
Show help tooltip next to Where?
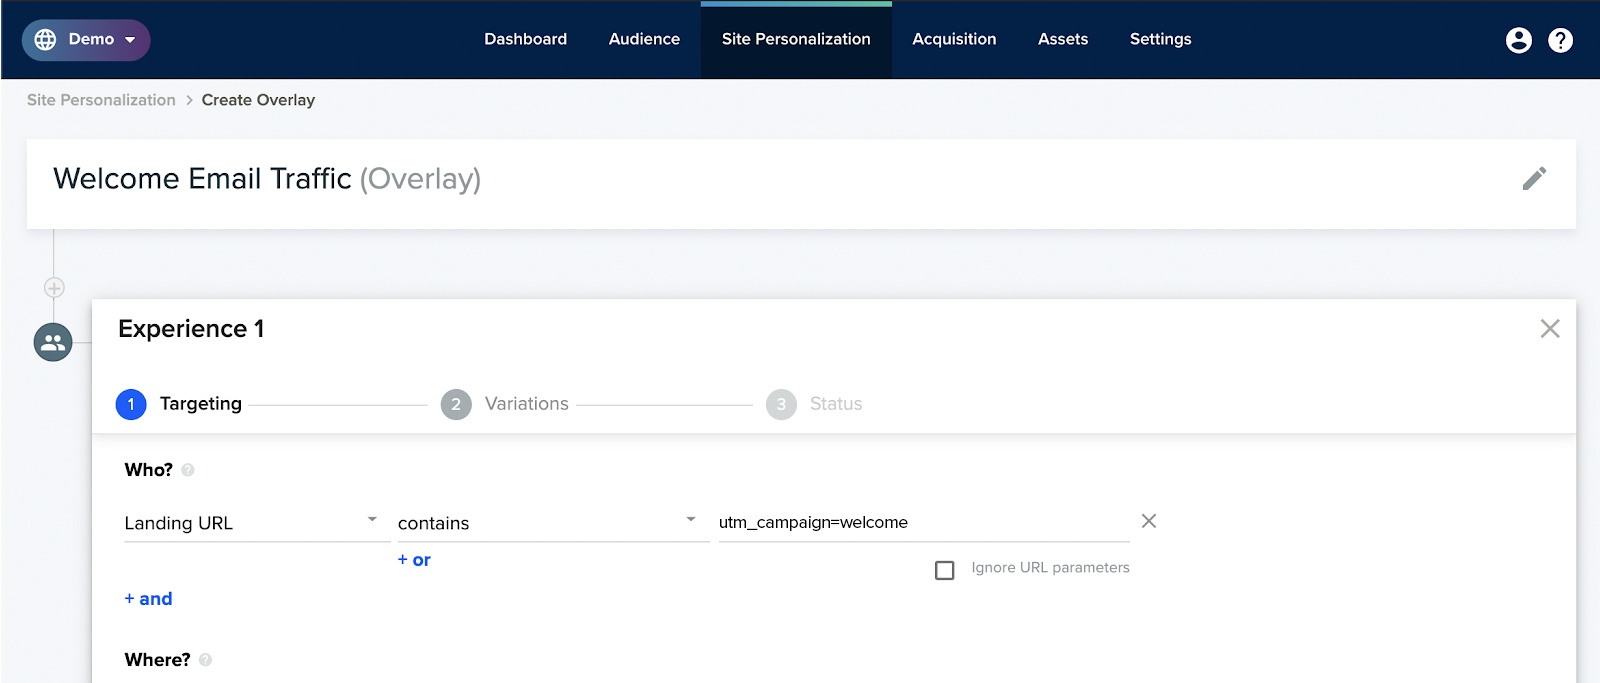(206, 660)
